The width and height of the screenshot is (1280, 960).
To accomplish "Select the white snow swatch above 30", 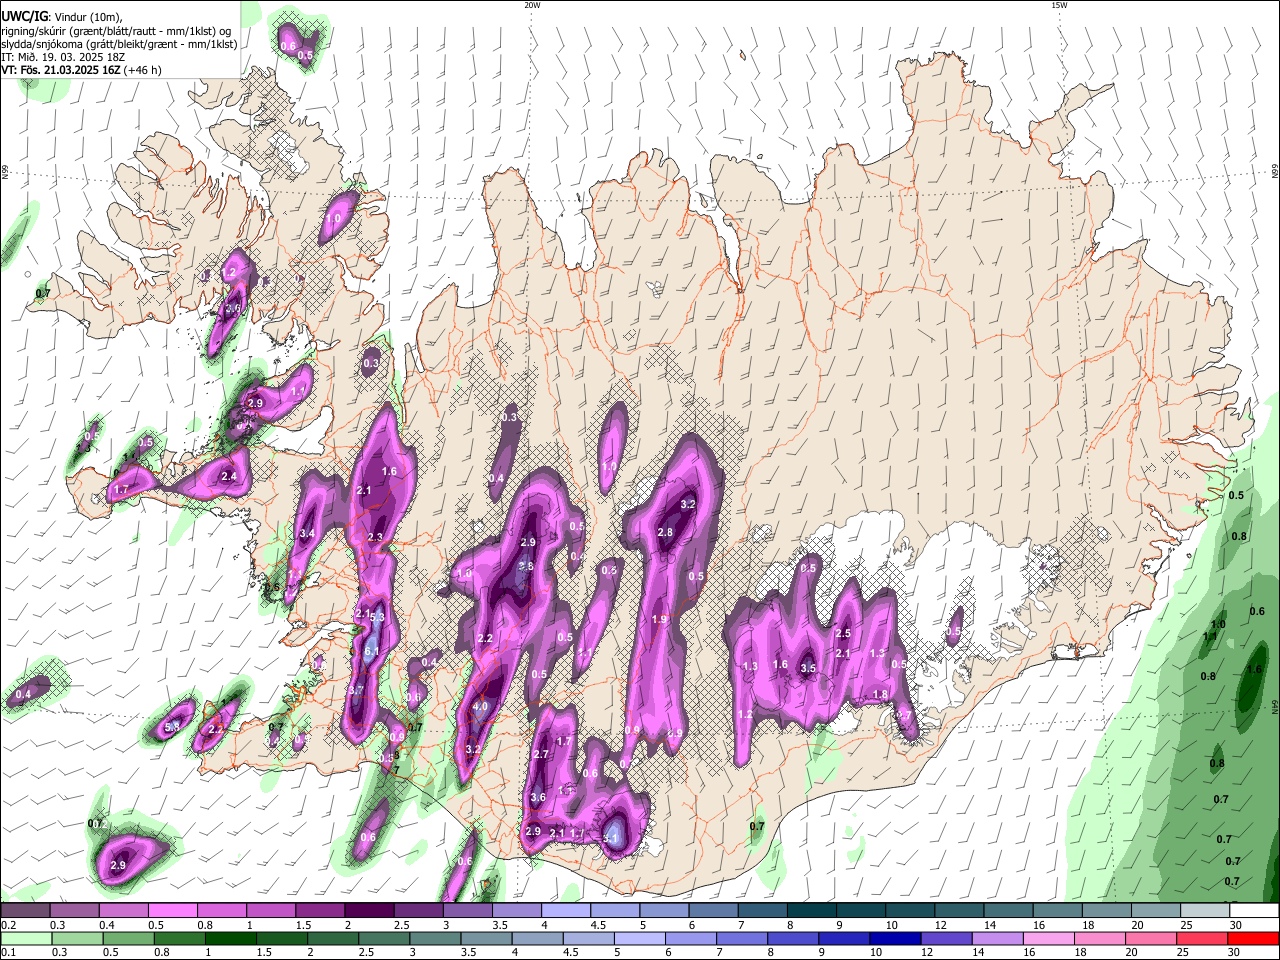I will click(x=1254, y=911).
